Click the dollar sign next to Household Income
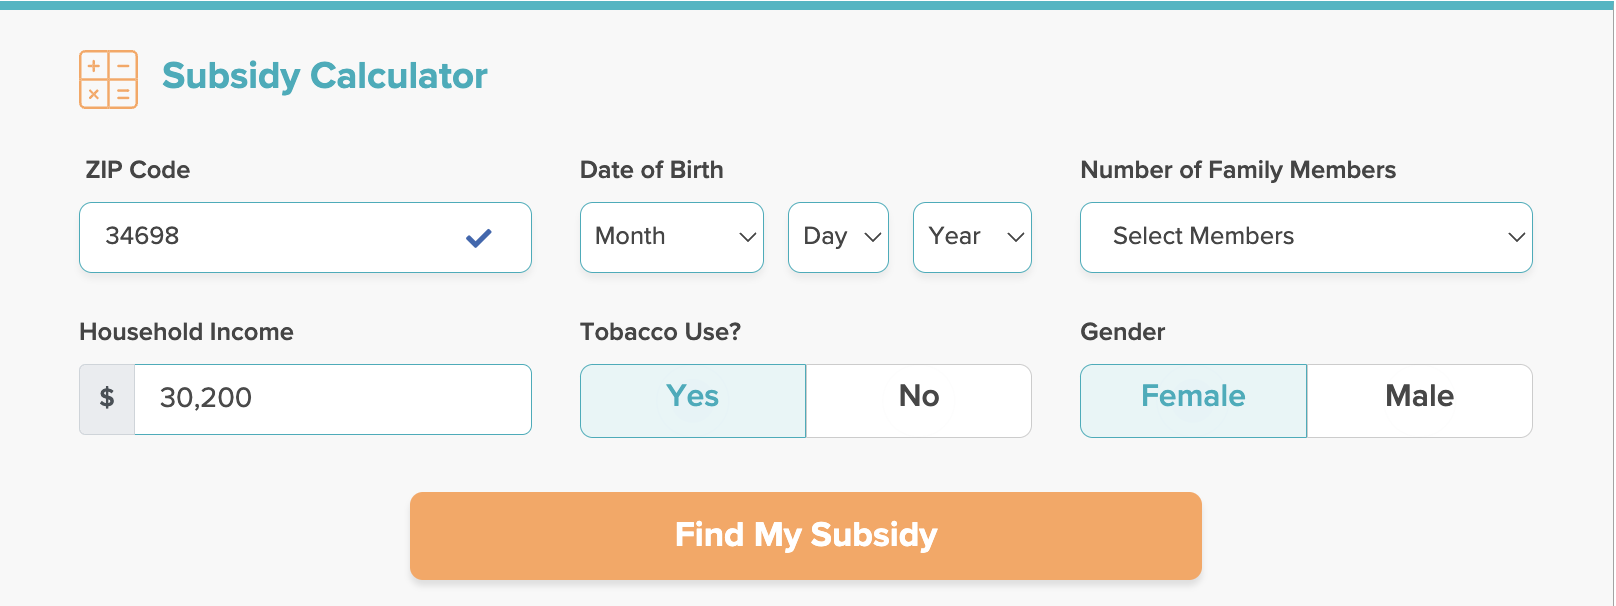This screenshot has width=1616, height=606. point(106,398)
